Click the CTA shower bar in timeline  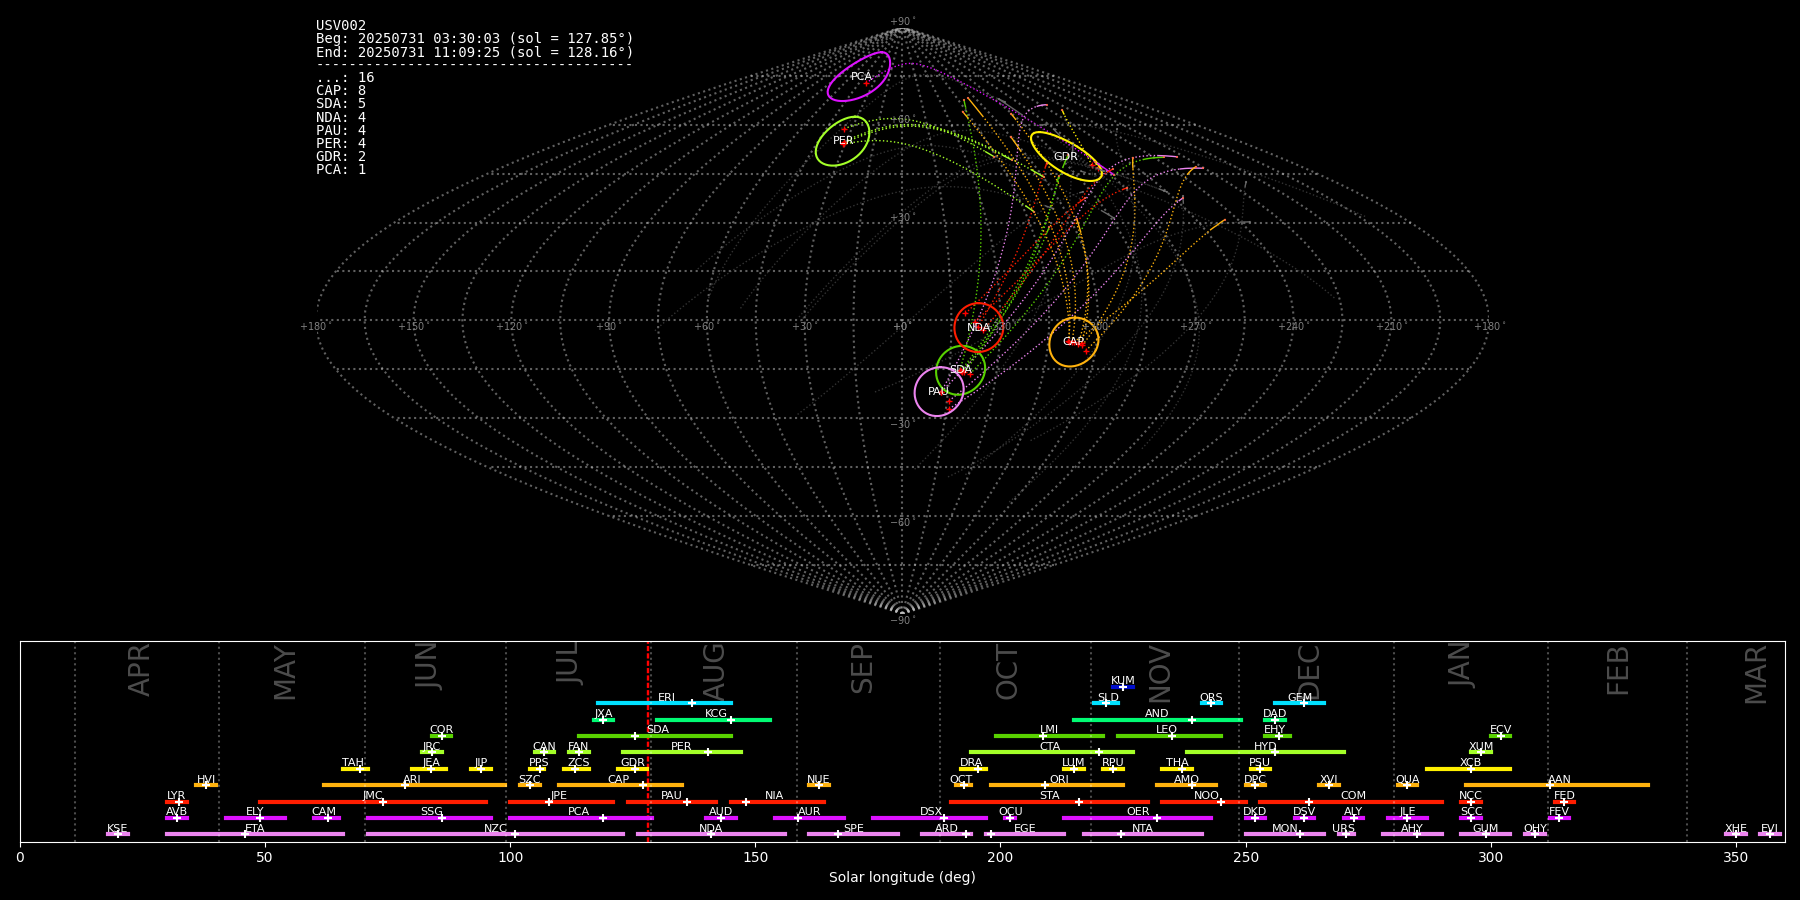coord(1051,752)
